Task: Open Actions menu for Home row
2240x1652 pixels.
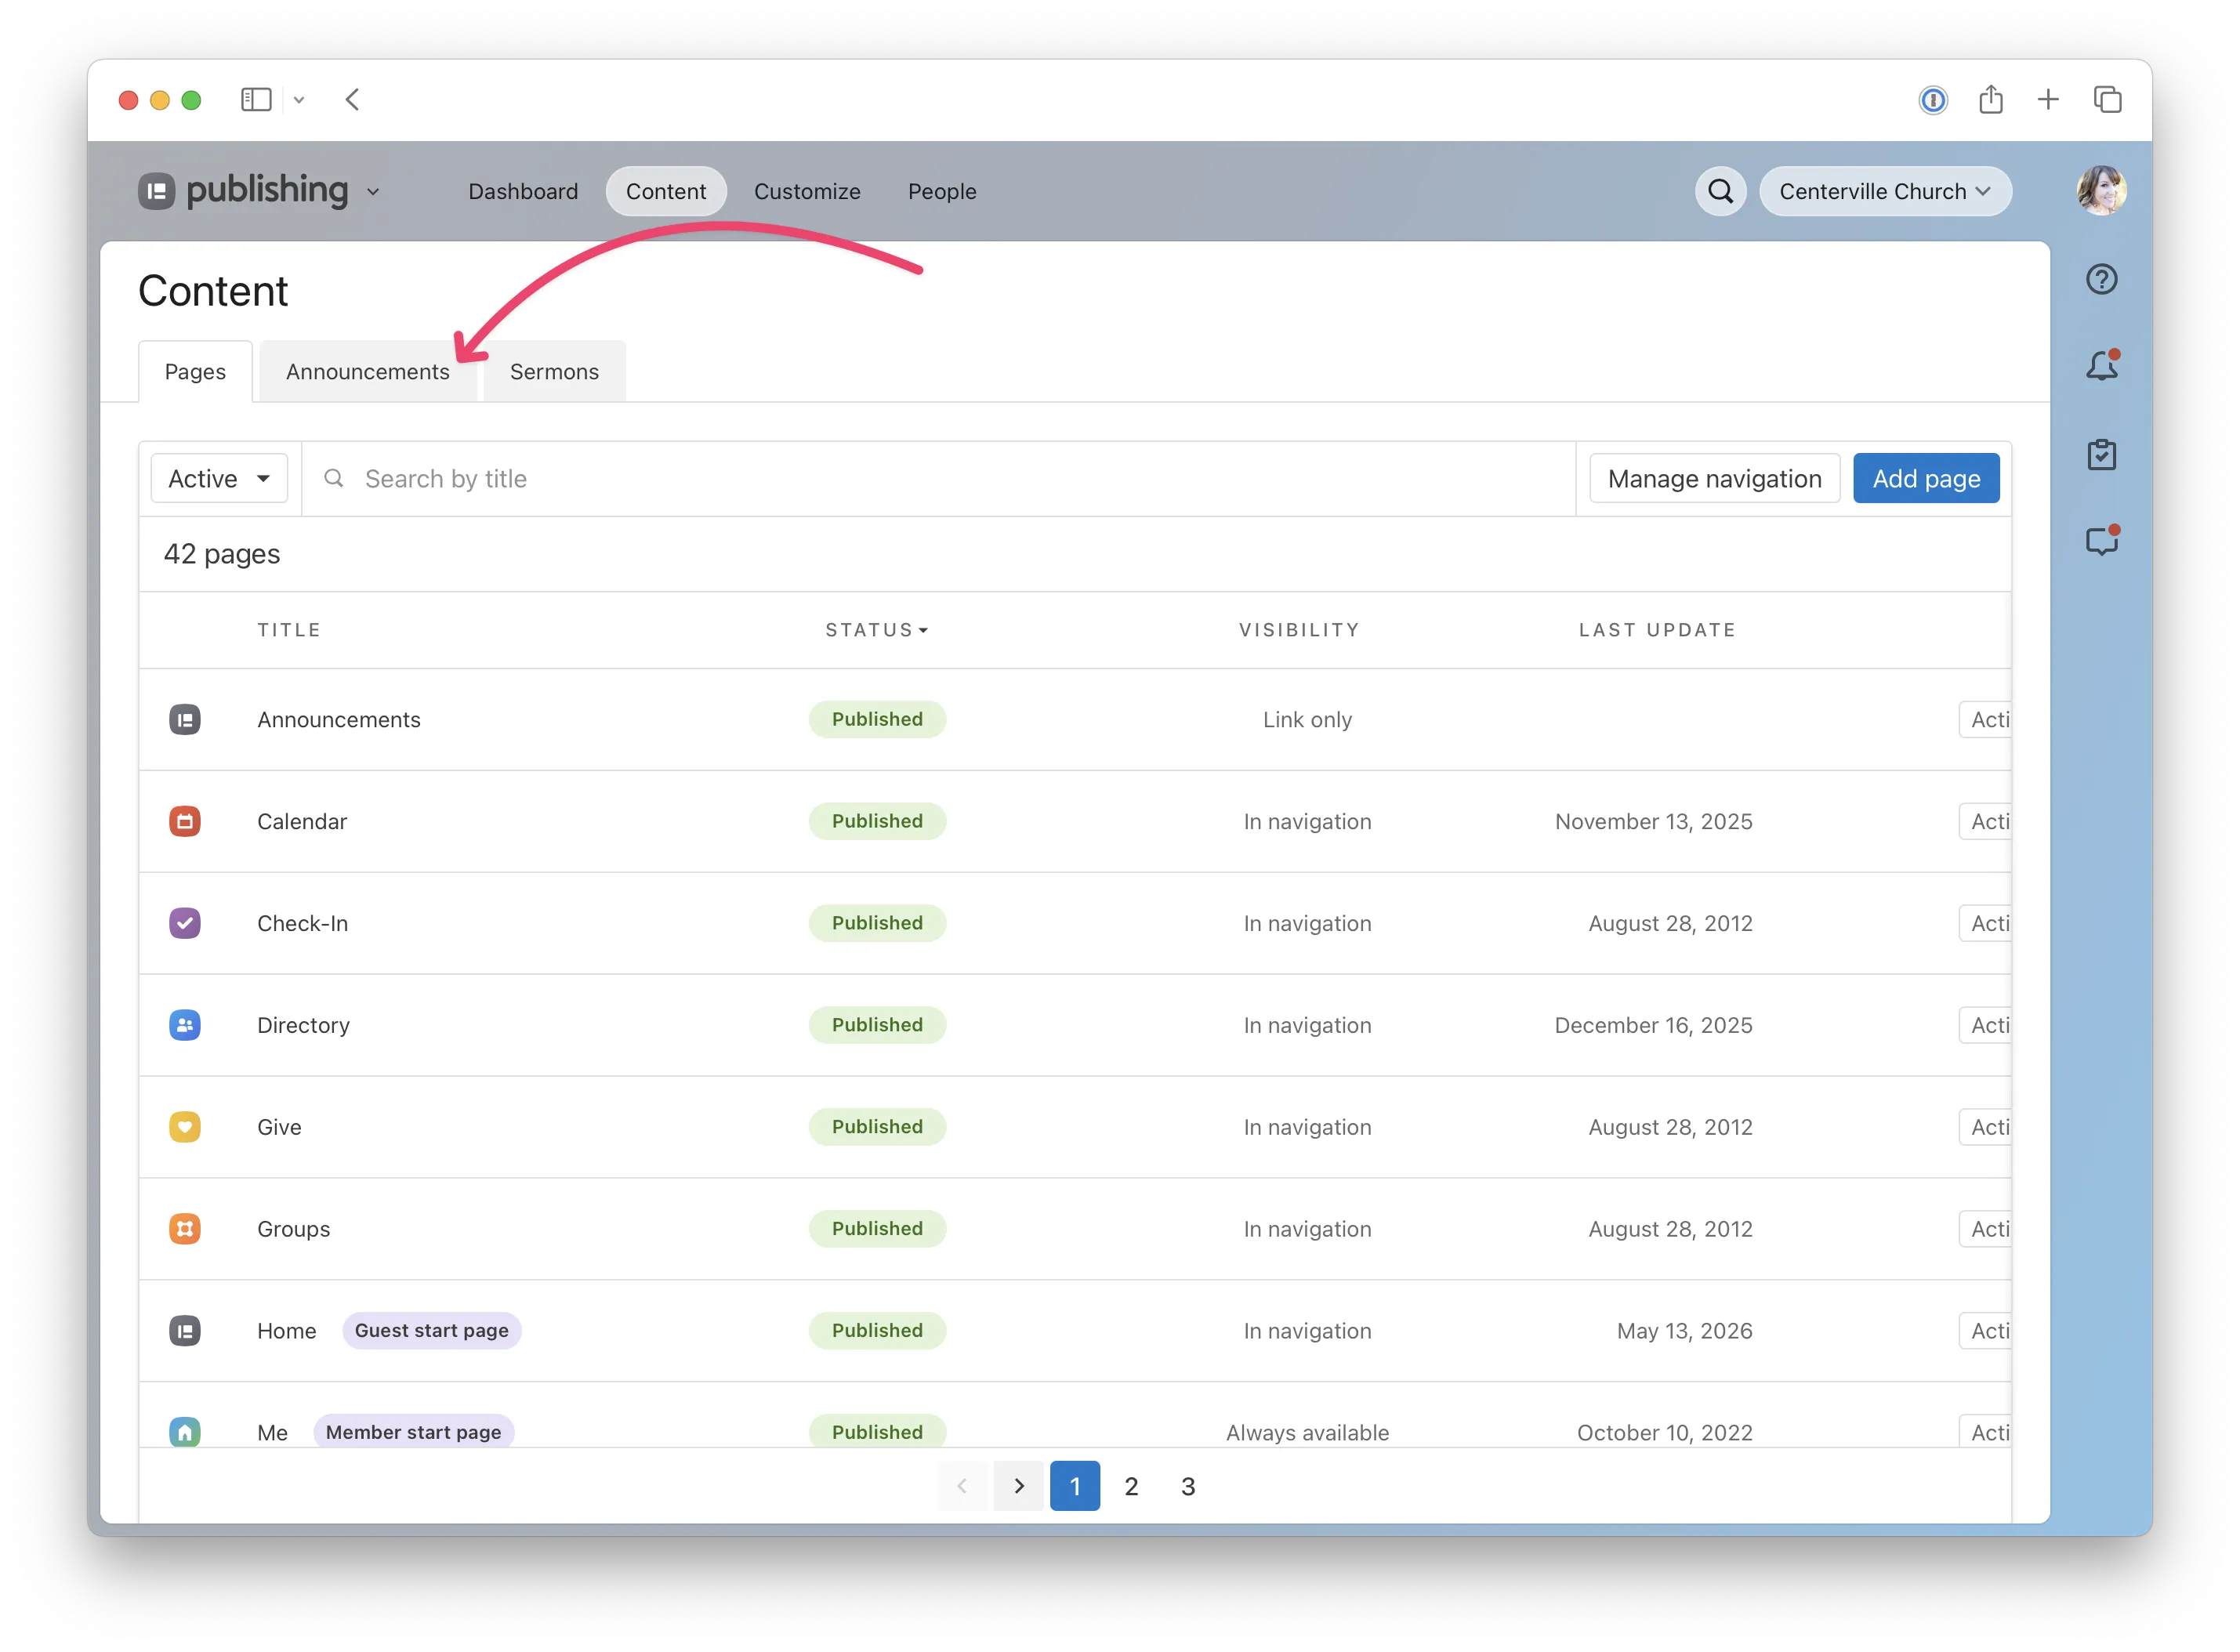Action: [1986, 1332]
